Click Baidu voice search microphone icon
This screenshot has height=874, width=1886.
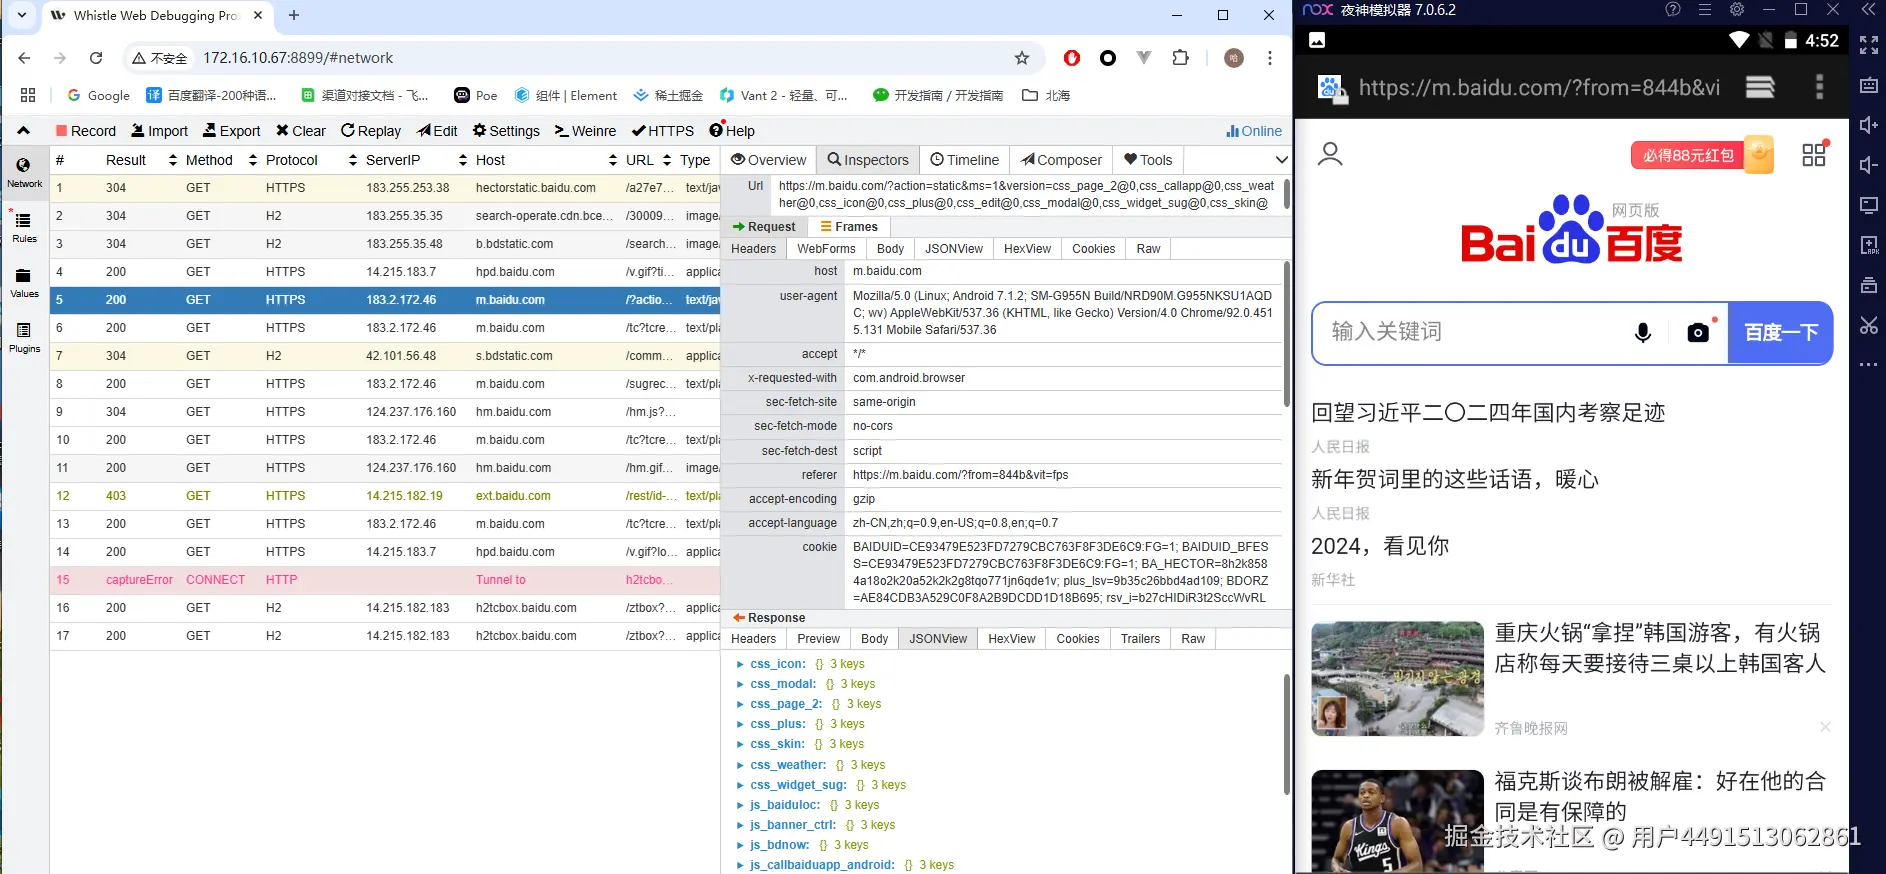[1642, 333]
